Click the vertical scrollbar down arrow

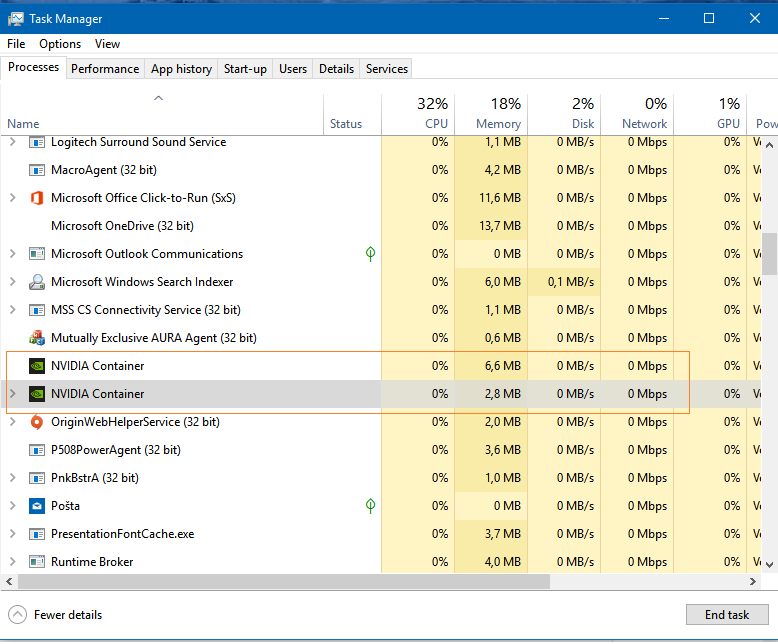[769, 565]
